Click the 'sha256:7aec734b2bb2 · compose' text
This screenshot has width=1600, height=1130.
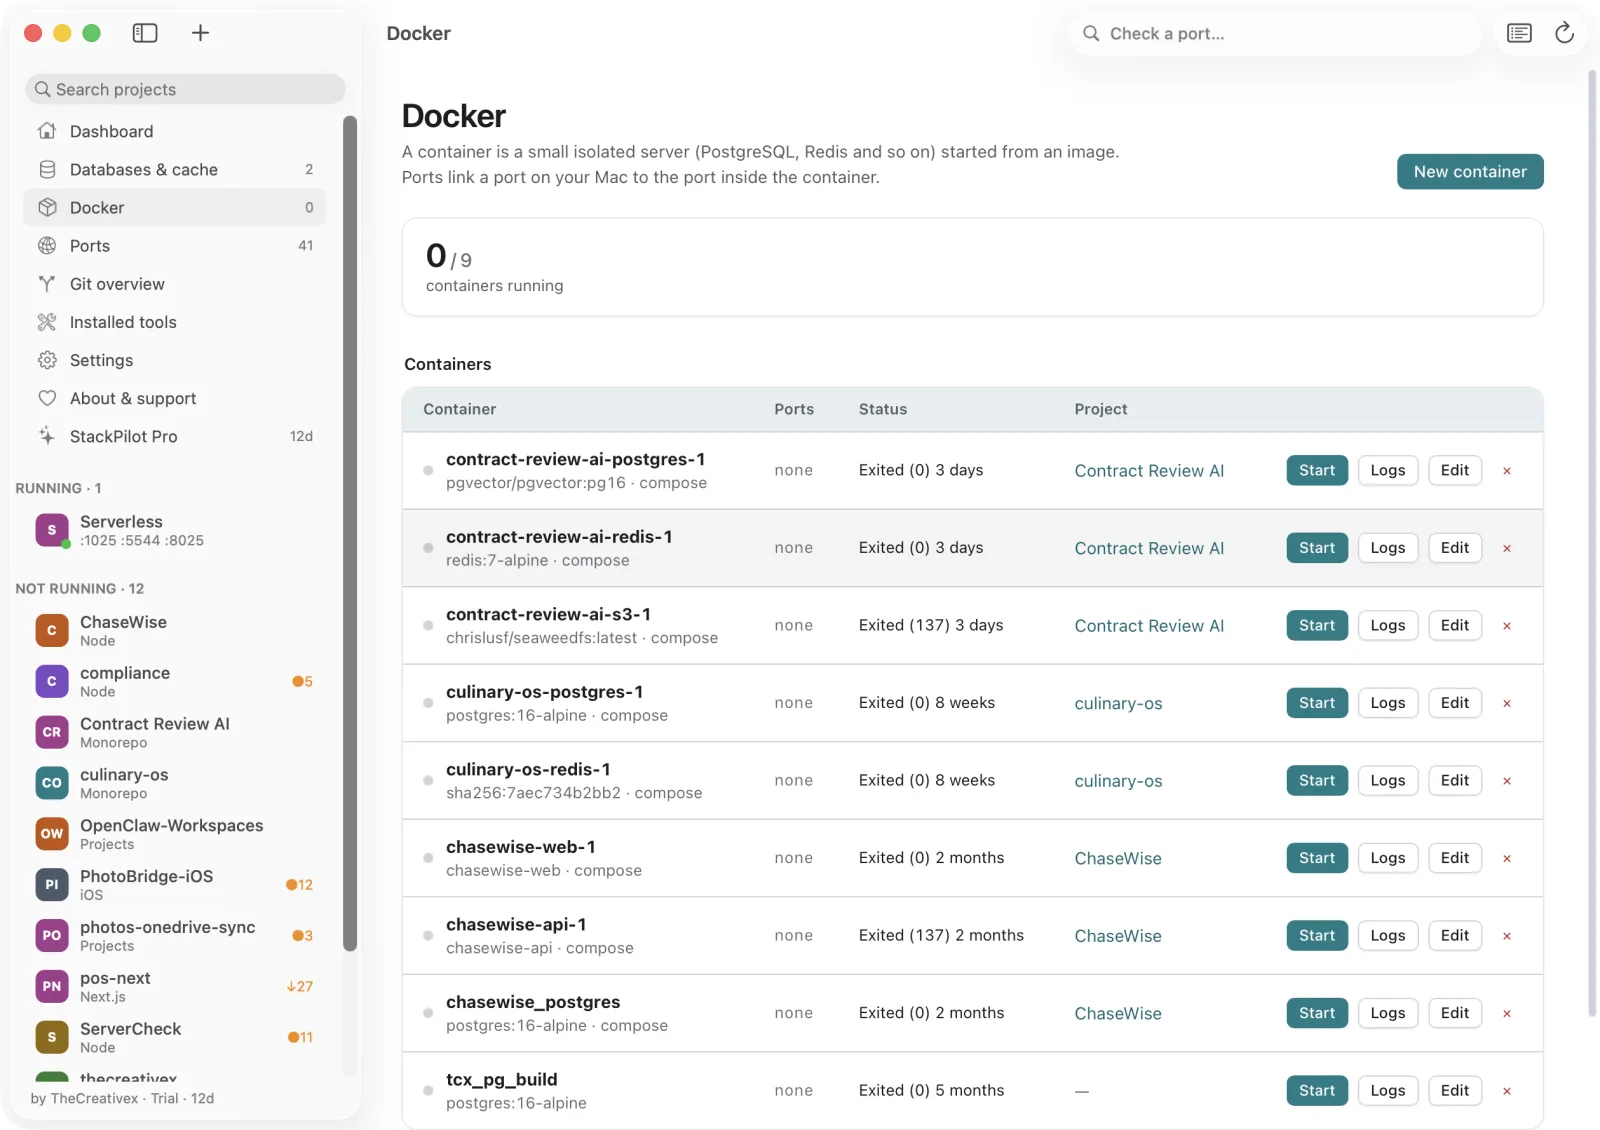574,793
